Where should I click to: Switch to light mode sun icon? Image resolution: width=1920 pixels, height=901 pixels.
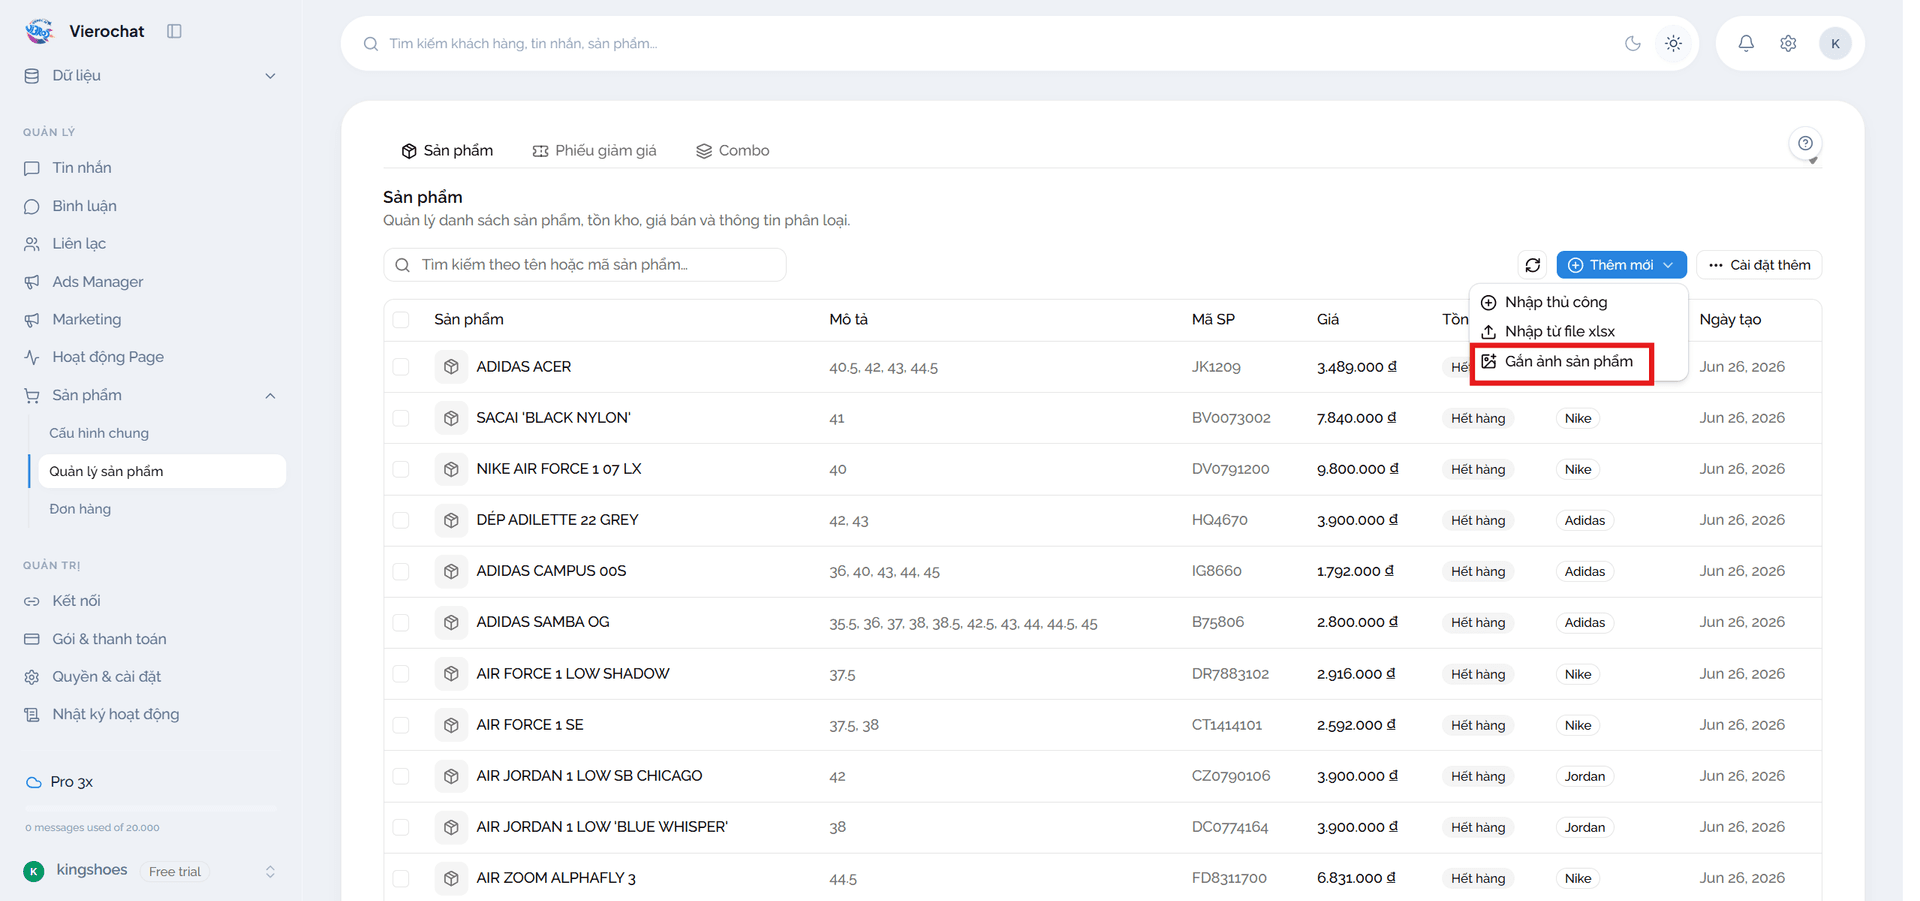coord(1673,43)
